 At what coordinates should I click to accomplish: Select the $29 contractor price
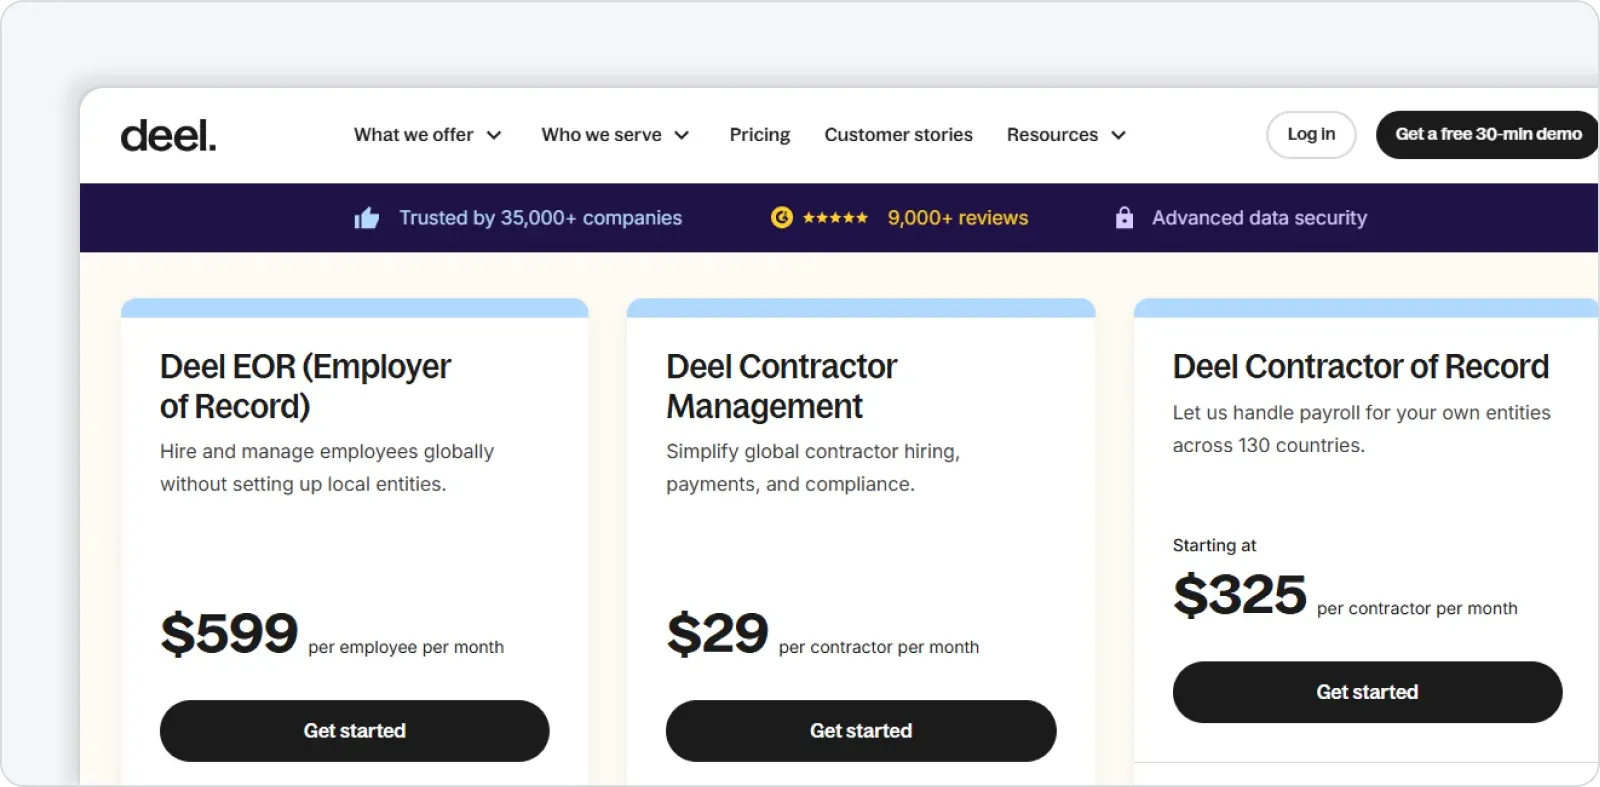pos(717,633)
